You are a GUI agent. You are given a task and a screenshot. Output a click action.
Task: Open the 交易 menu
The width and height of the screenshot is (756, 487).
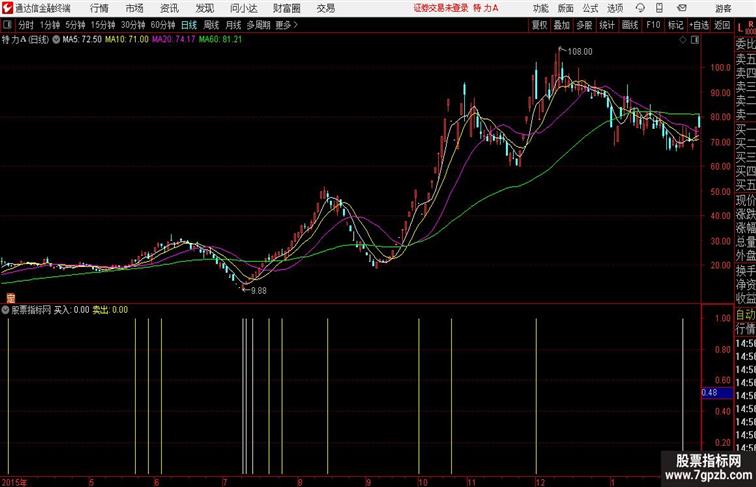pyautogui.click(x=325, y=8)
